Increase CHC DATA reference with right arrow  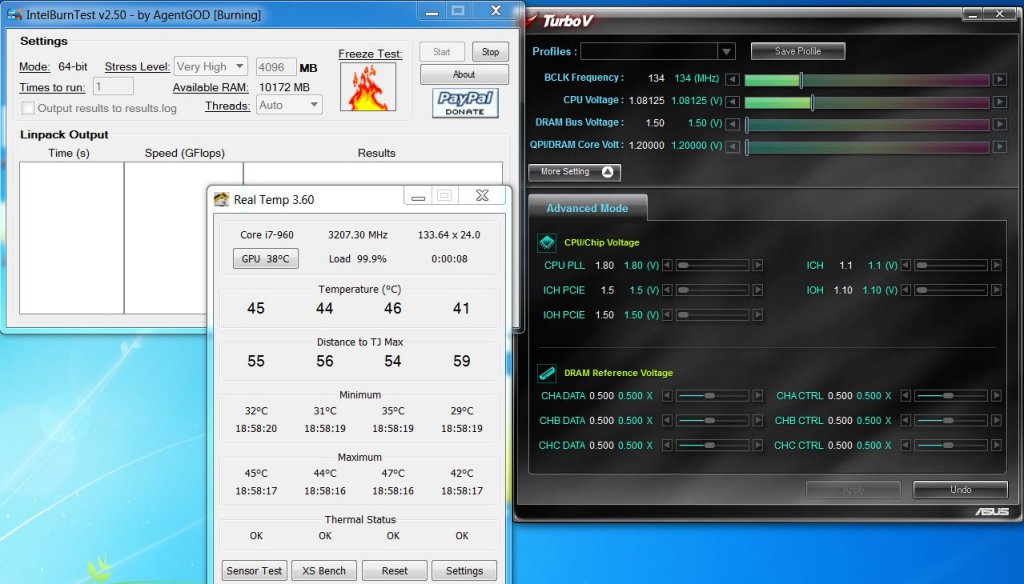(x=758, y=446)
